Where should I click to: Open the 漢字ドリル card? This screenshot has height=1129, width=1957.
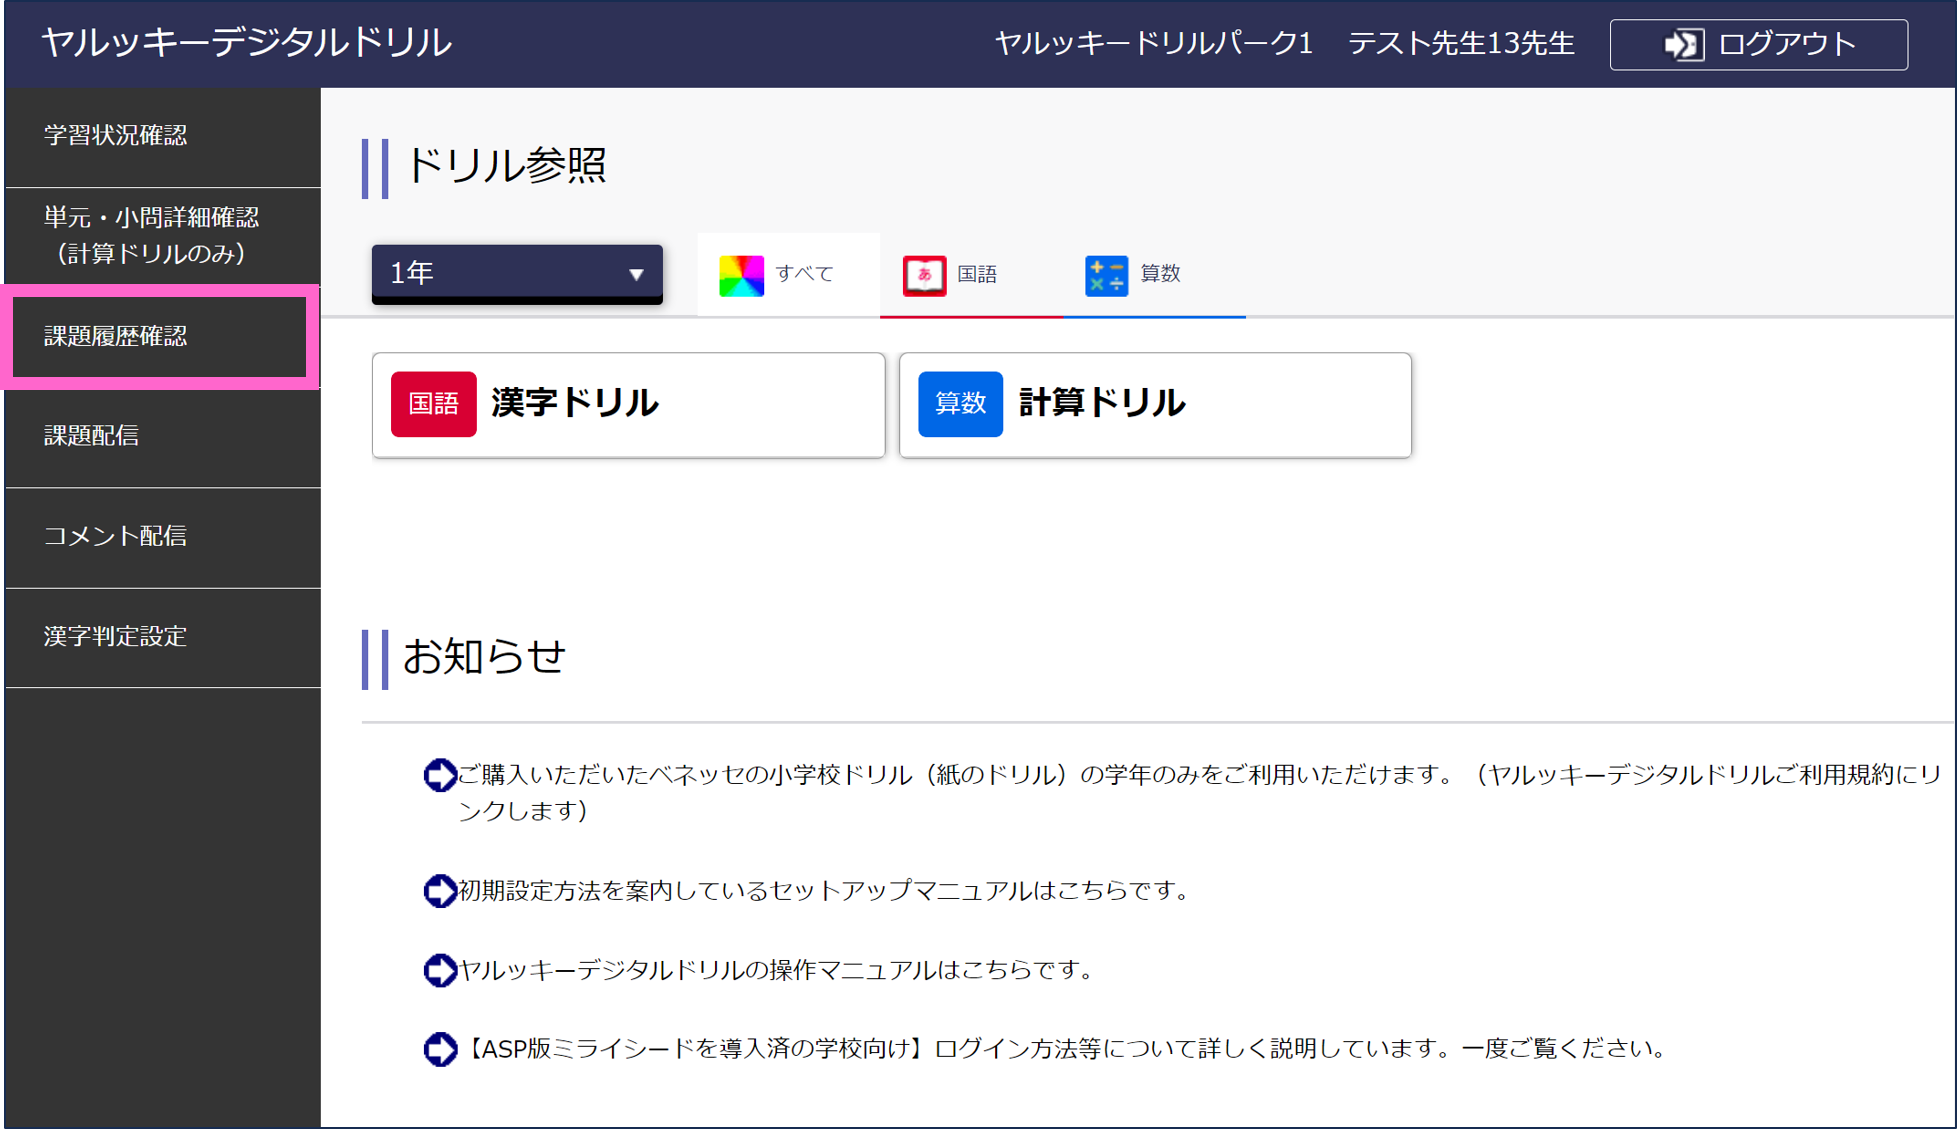click(628, 404)
